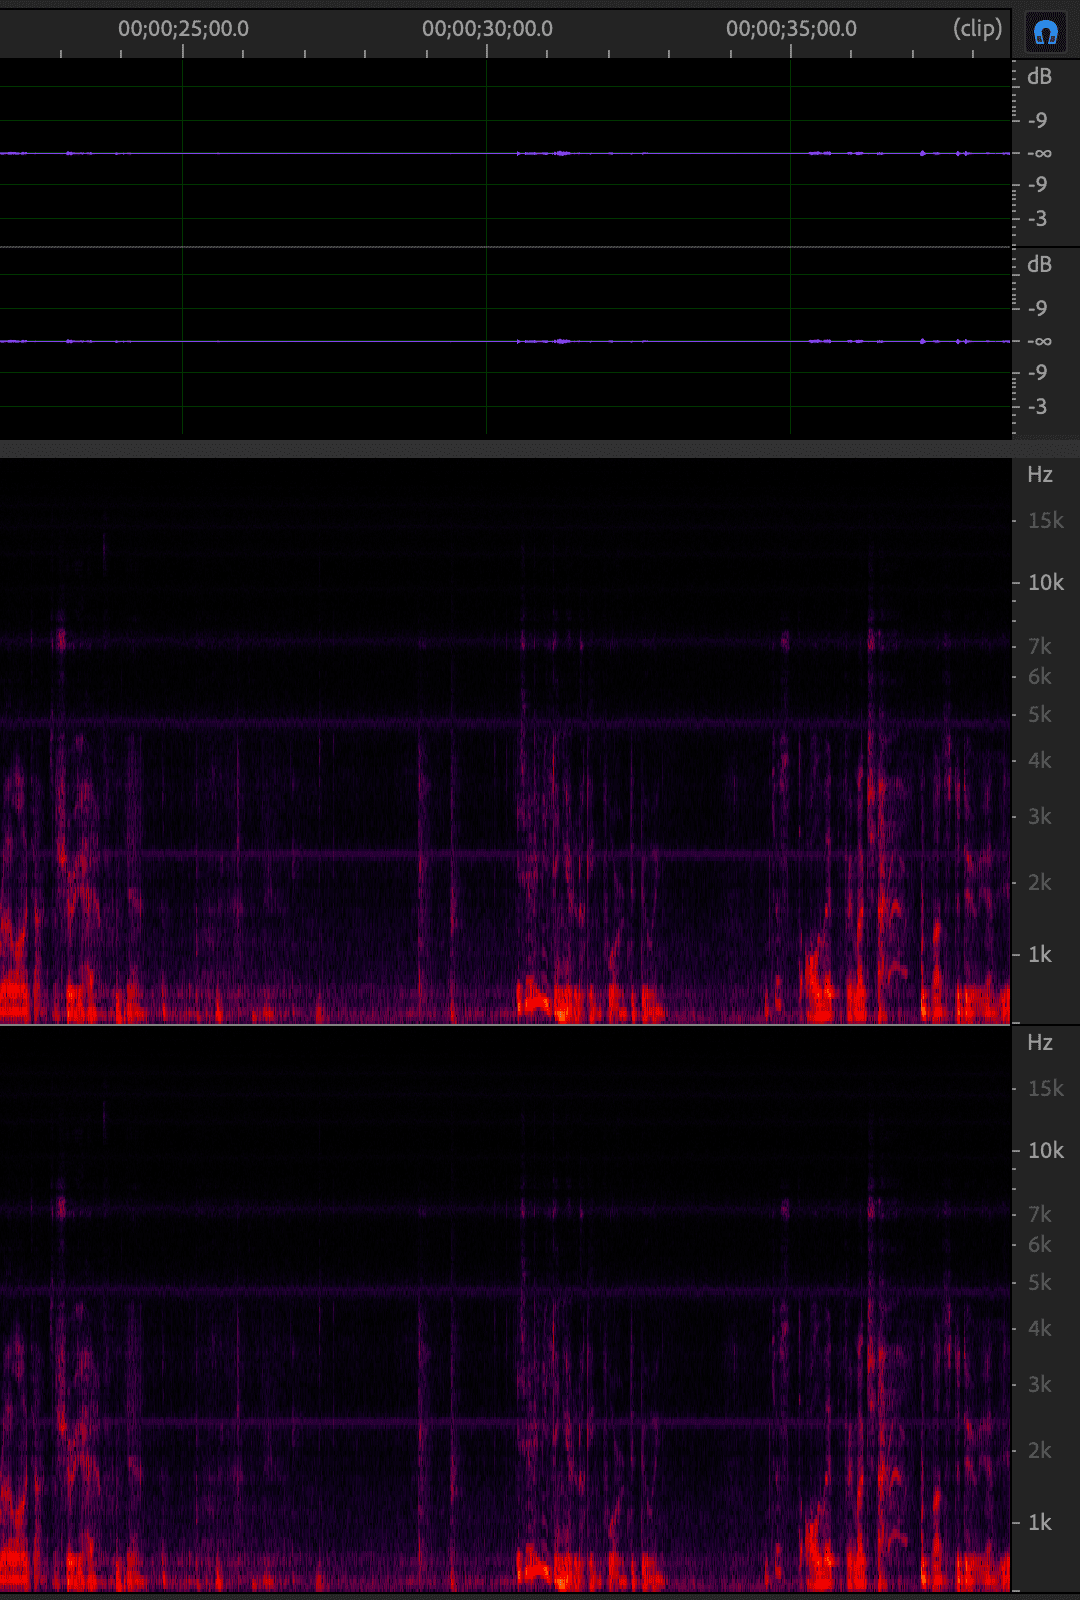Click the -∞ mark on top dB scale

(x=1040, y=154)
